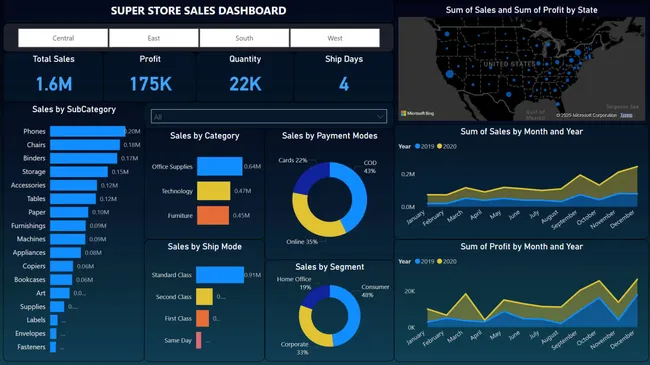This screenshot has height=365, width=650.
Task: Click the 'Sales by Payment Modes' chart title
Action: (x=330, y=136)
